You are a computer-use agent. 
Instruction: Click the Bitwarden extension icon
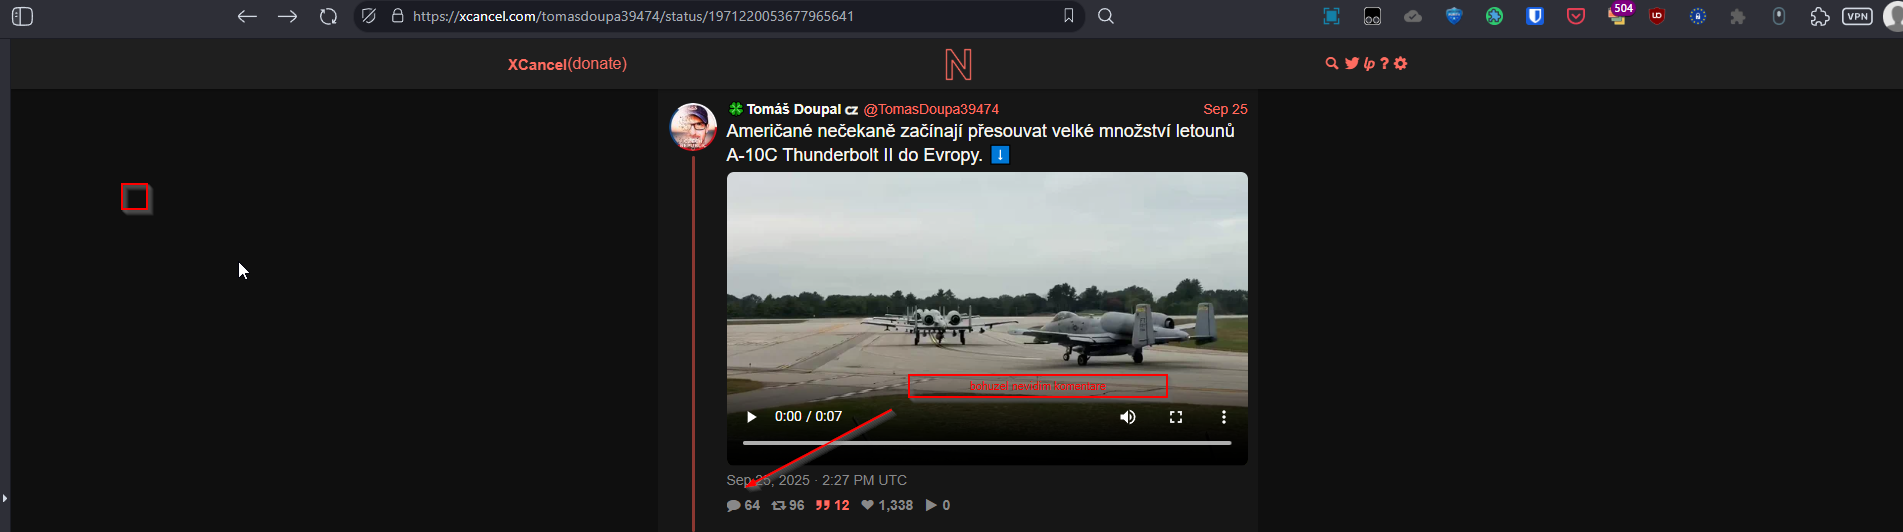[1535, 16]
